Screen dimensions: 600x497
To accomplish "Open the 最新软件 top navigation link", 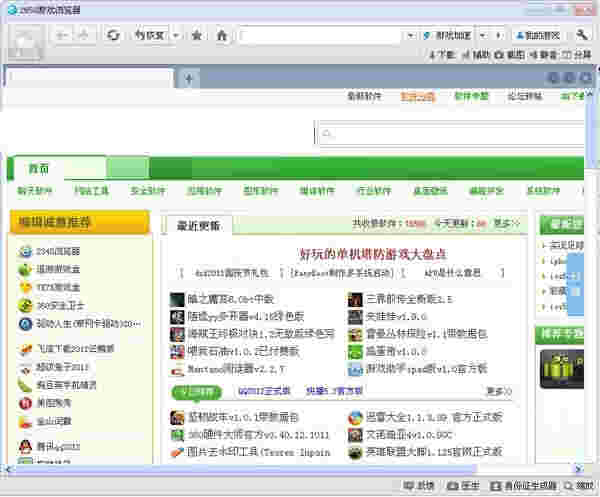I will pyautogui.click(x=364, y=96).
